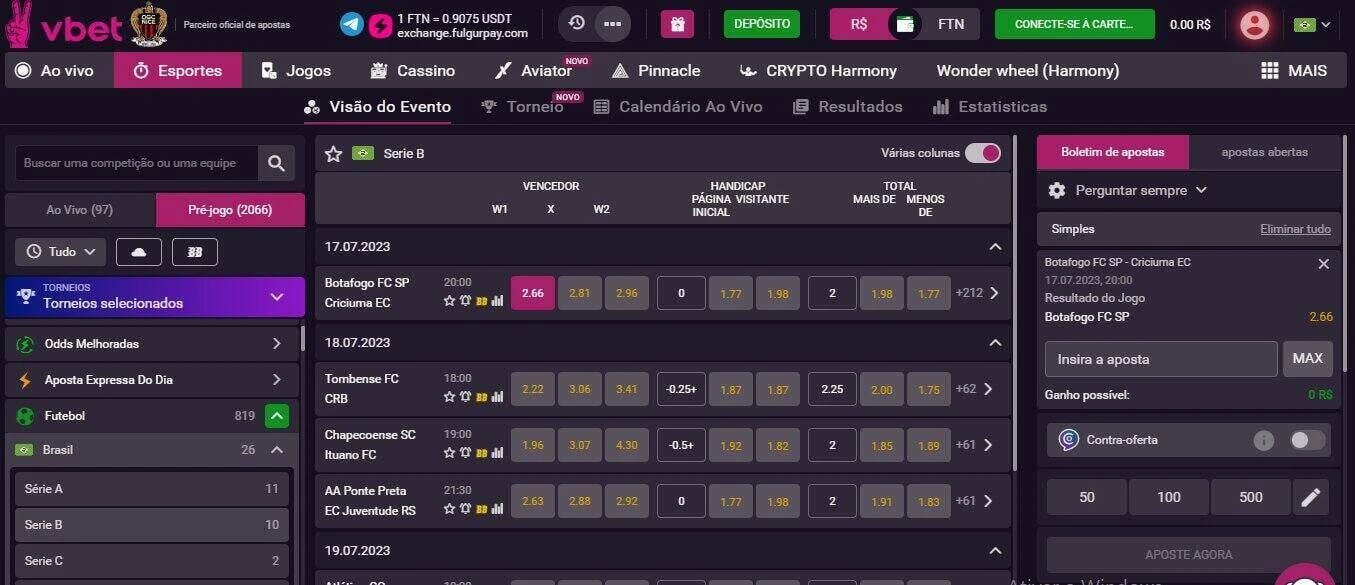1355x585 pixels.
Task: Click the competition search input field
Action: (137, 163)
